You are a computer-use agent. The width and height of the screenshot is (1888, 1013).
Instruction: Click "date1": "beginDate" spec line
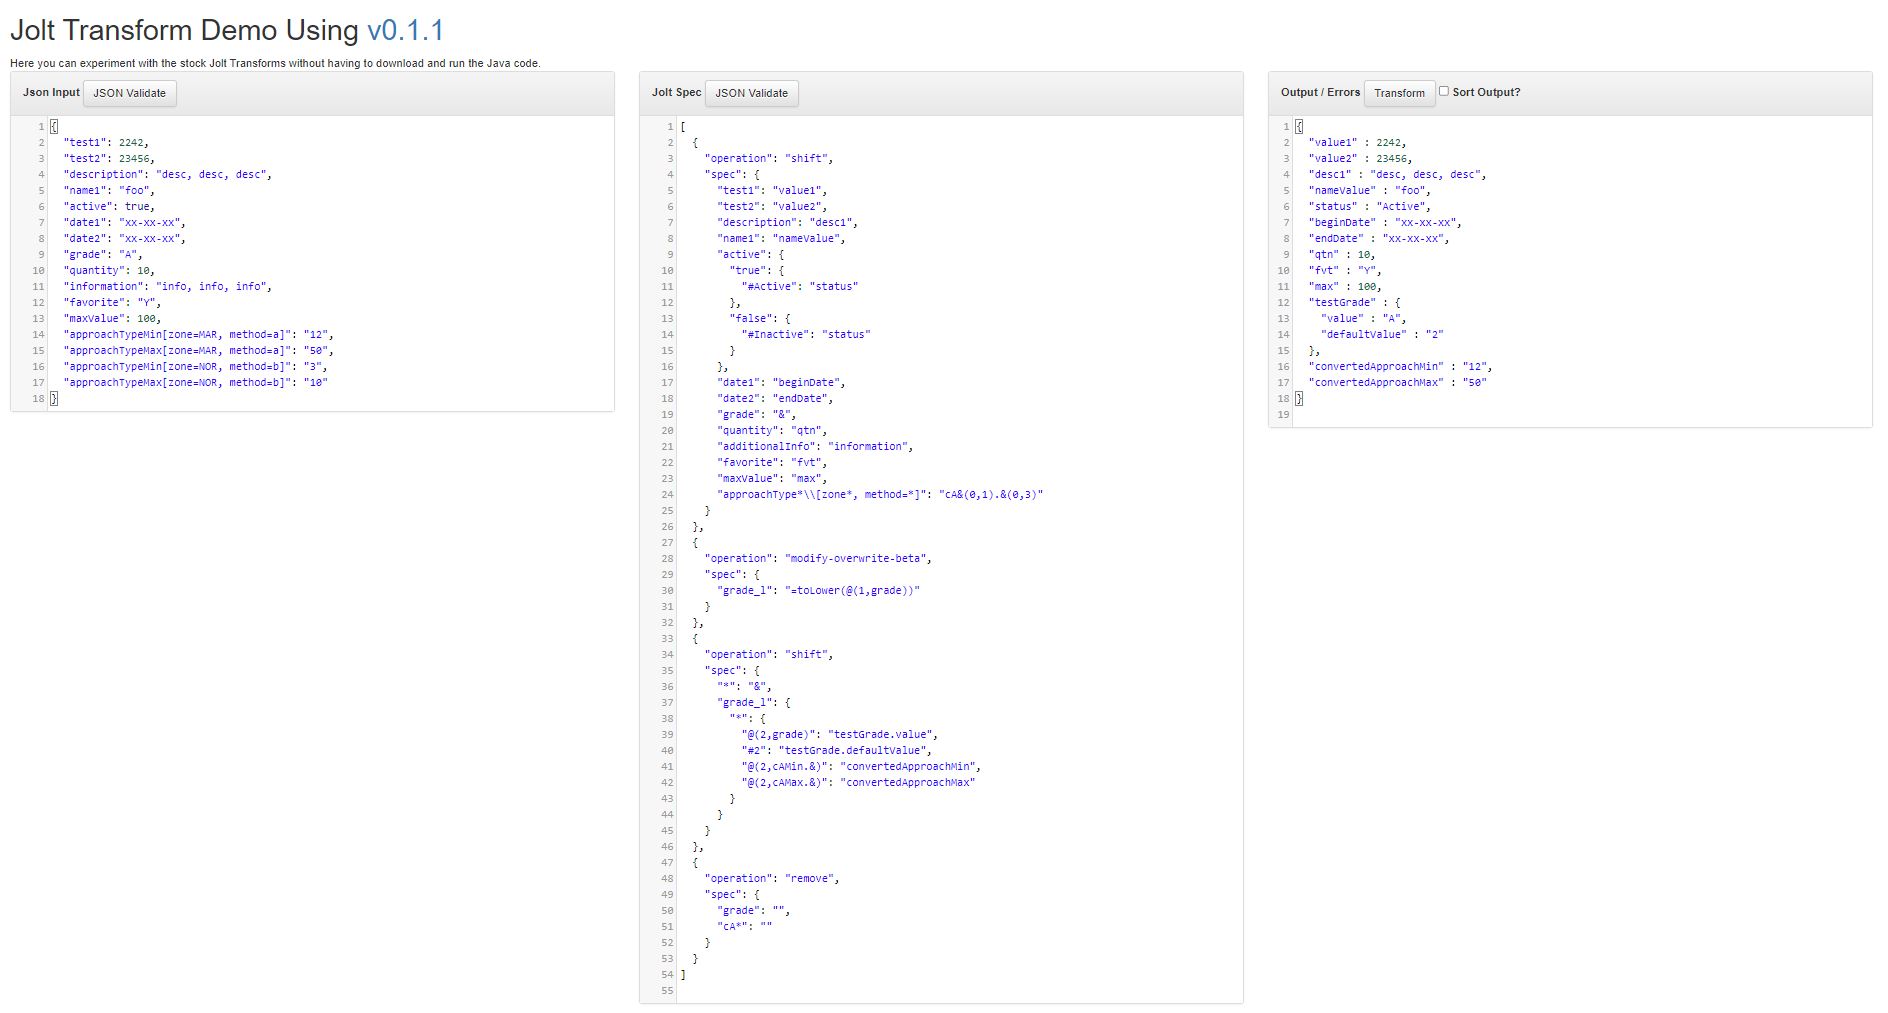tap(781, 383)
